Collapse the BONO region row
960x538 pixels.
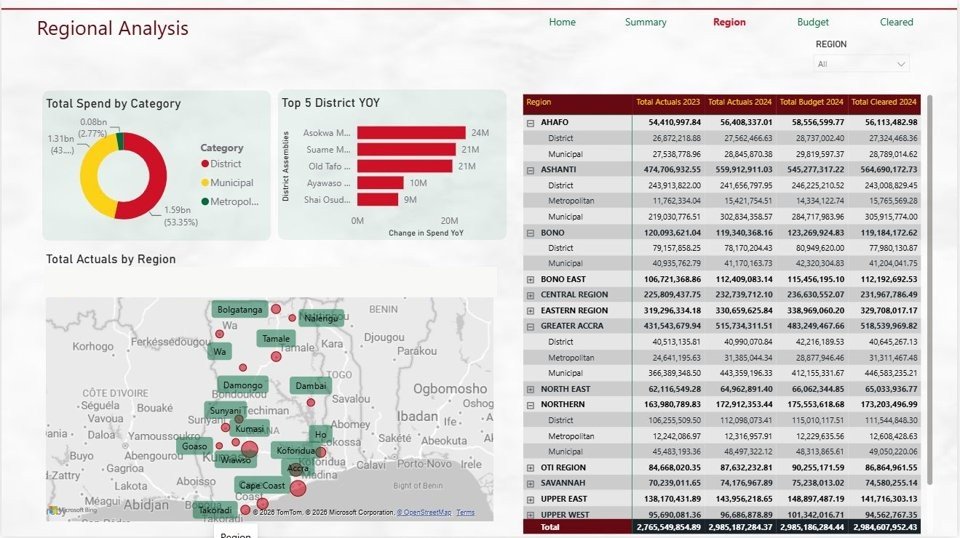pyautogui.click(x=530, y=233)
